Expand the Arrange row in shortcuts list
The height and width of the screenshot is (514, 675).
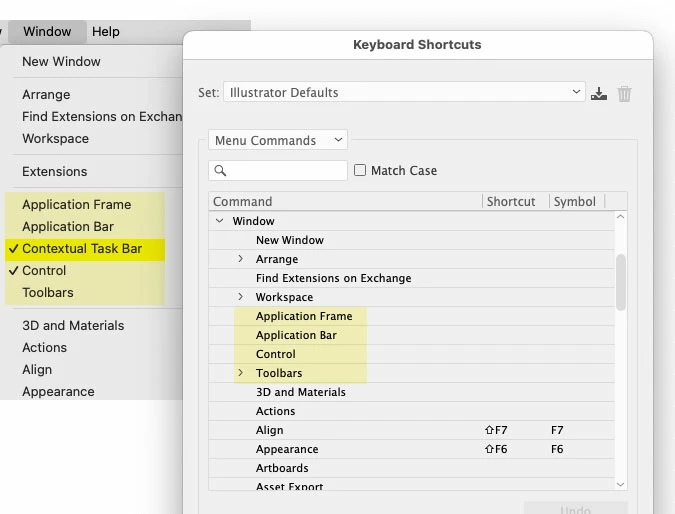(241, 259)
